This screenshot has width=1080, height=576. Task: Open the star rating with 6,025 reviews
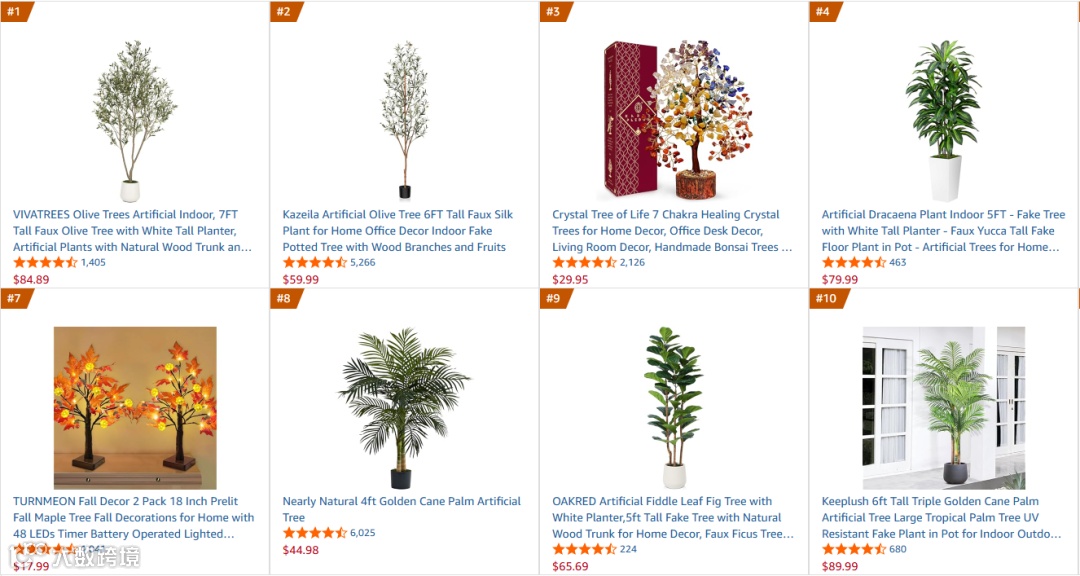(x=315, y=533)
